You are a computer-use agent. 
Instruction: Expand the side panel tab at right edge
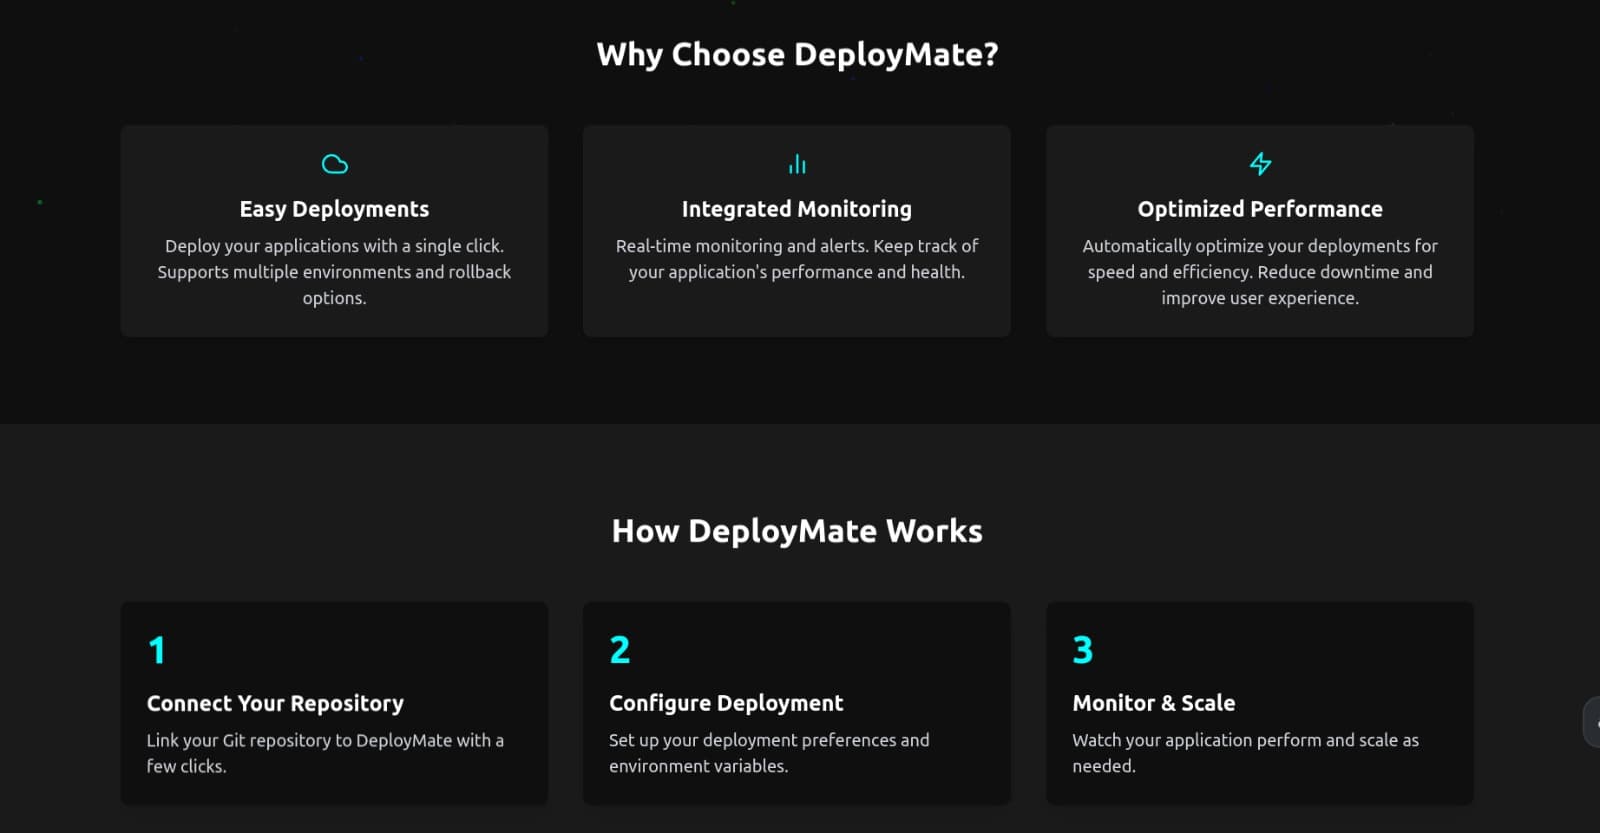coord(1592,723)
